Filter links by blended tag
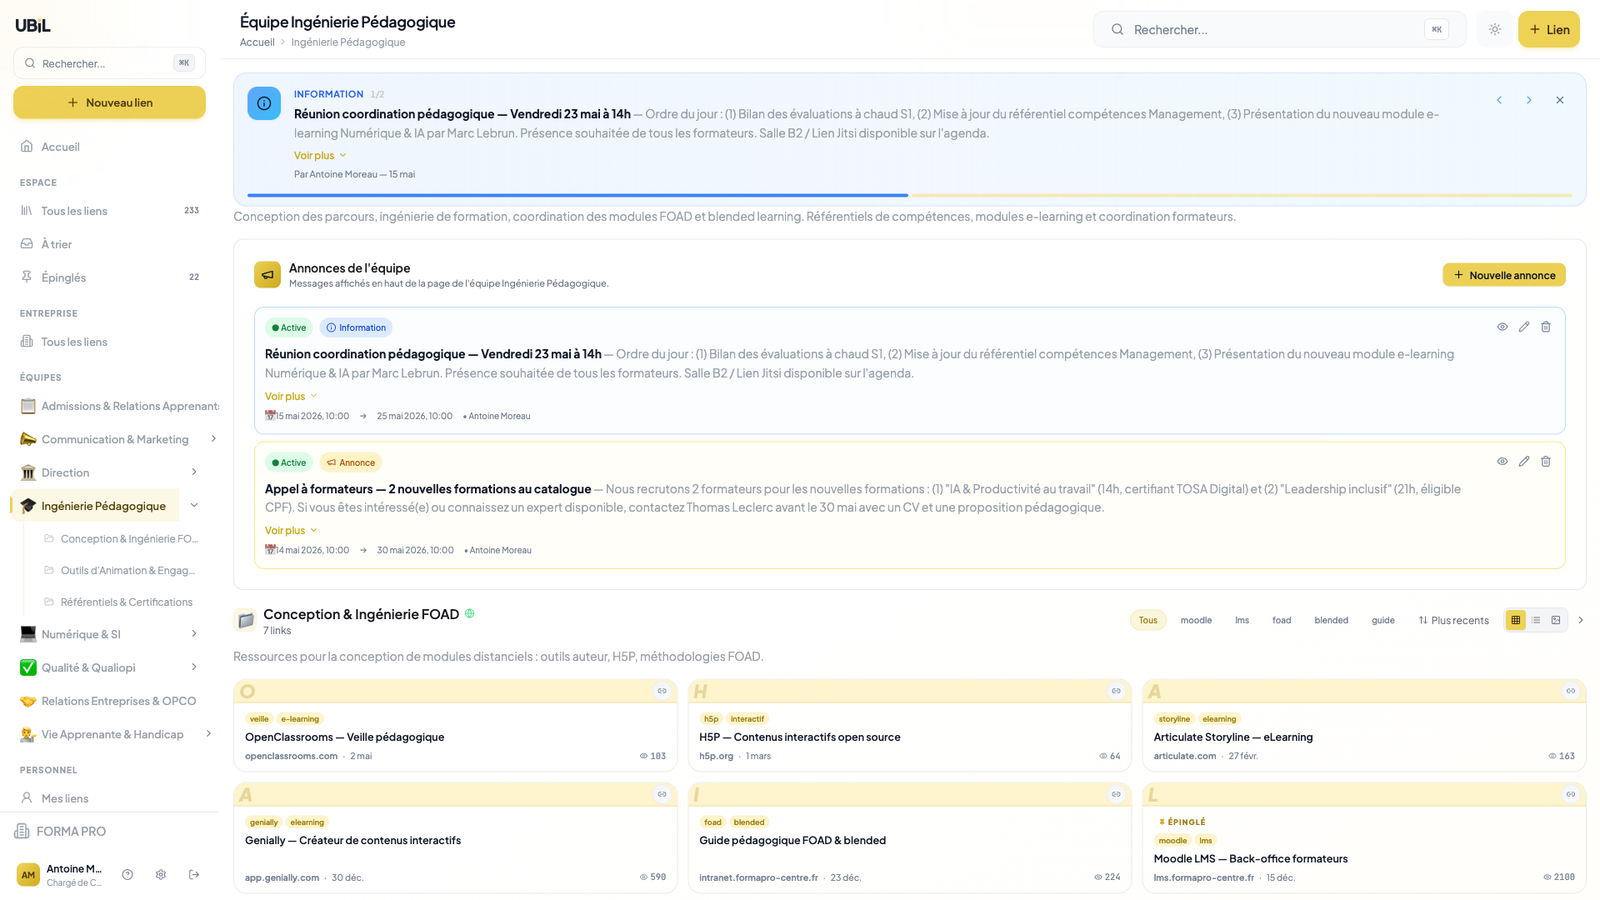The image size is (1600, 900). coord(1331,620)
